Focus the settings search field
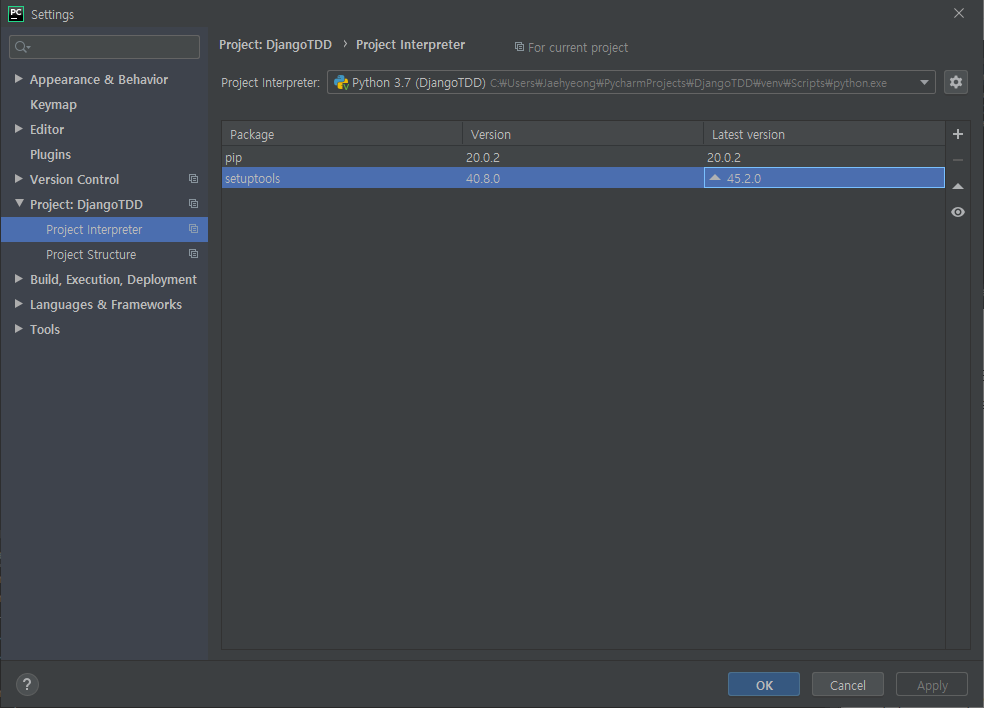Viewport: 984px width, 708px height. click(x=104, y=47)
